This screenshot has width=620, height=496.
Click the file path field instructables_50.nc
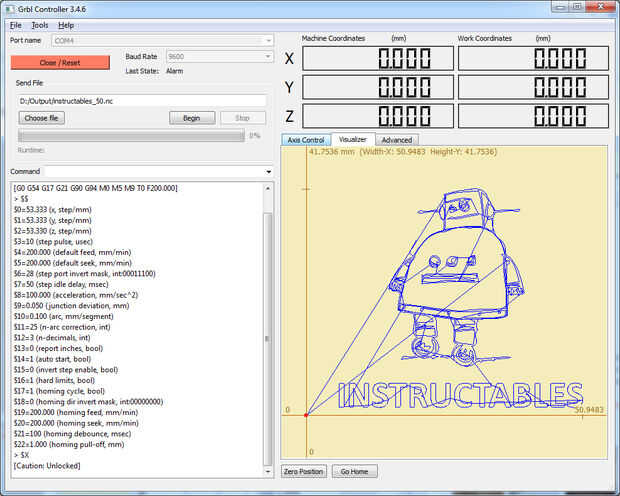142,101
